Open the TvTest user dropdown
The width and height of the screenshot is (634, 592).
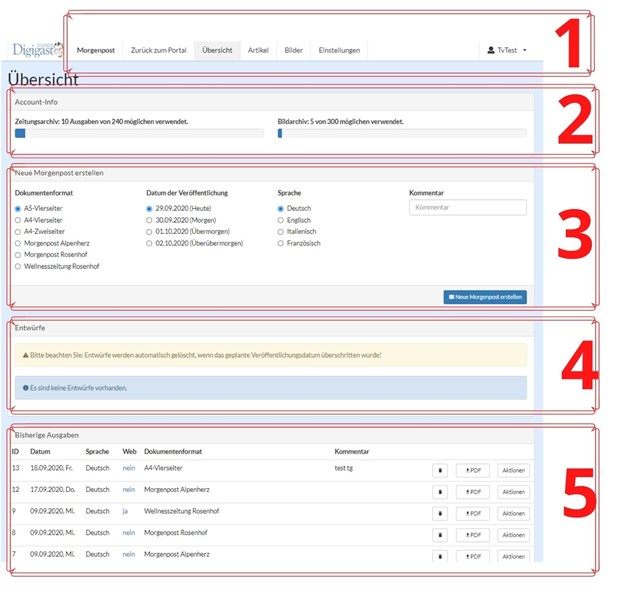[x=506, y=50]
